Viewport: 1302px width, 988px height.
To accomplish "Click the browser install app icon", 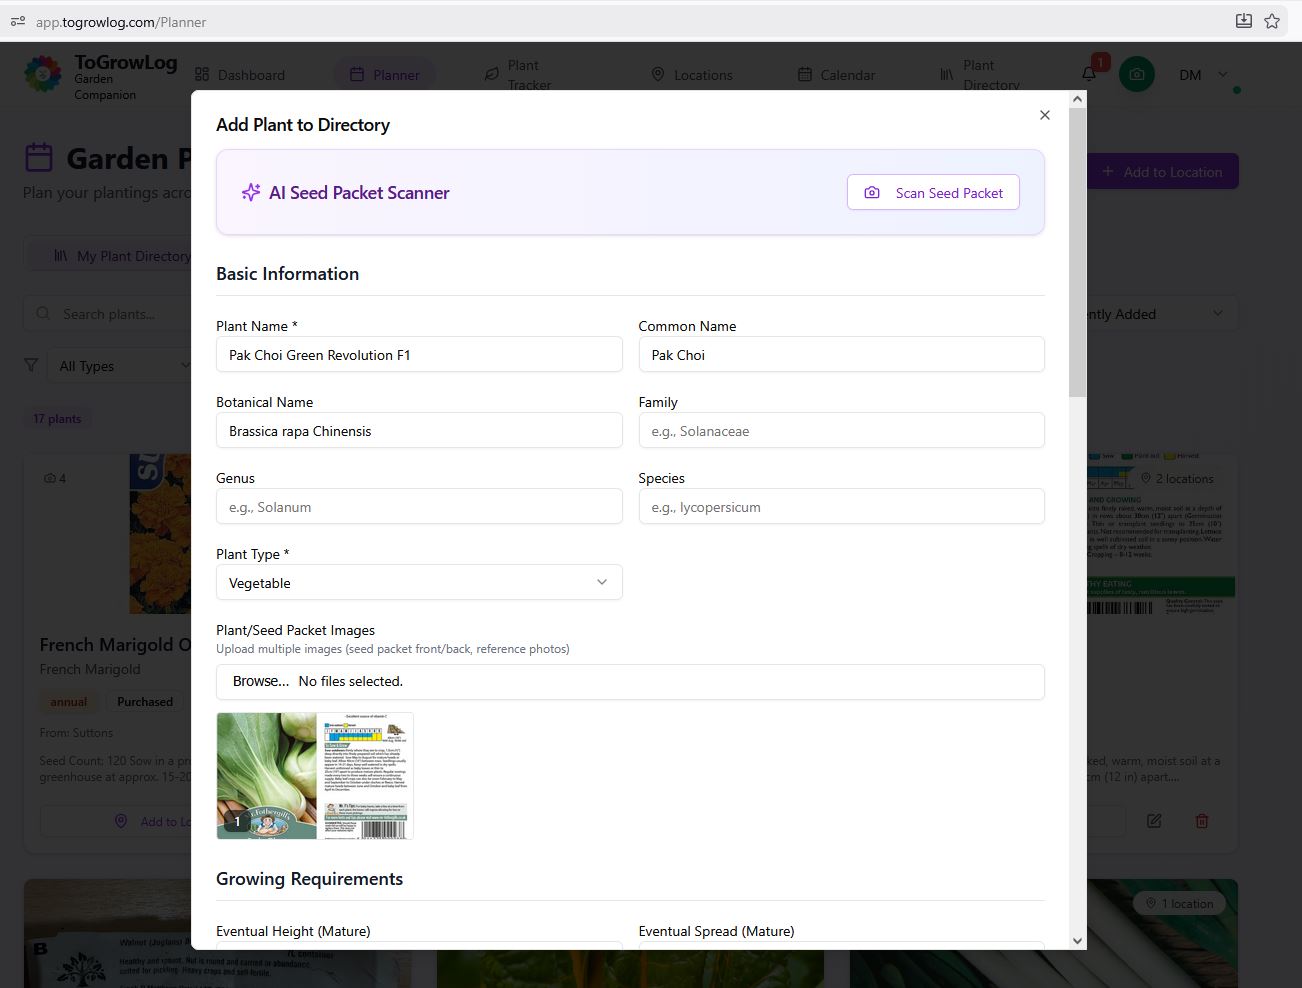I will (1244, 21).
